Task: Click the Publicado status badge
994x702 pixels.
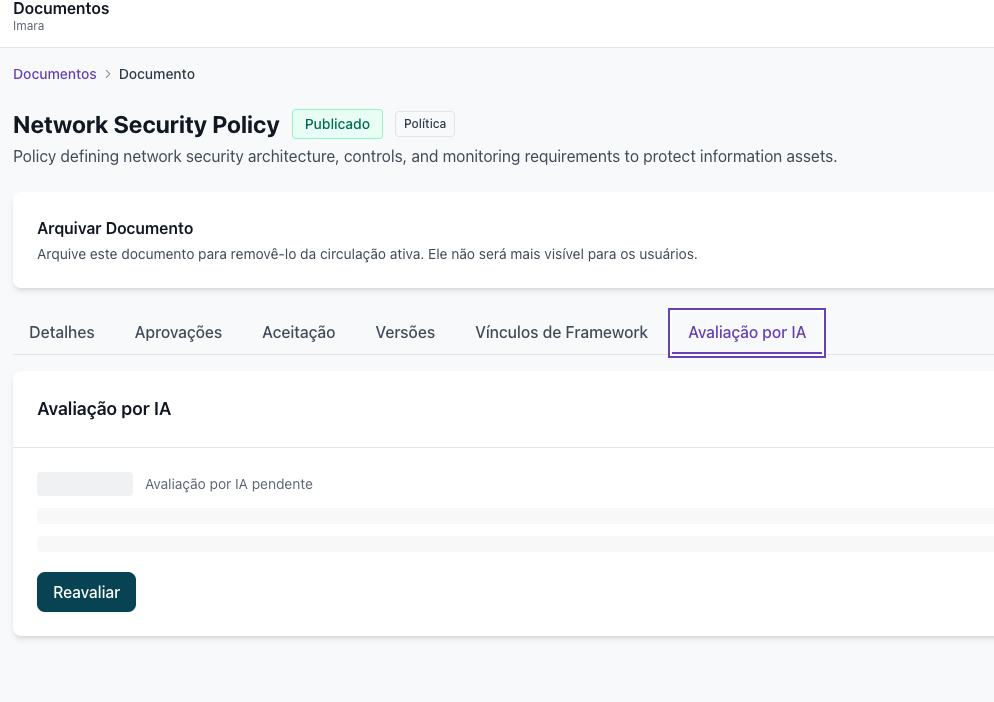Action: pos(337,124)
